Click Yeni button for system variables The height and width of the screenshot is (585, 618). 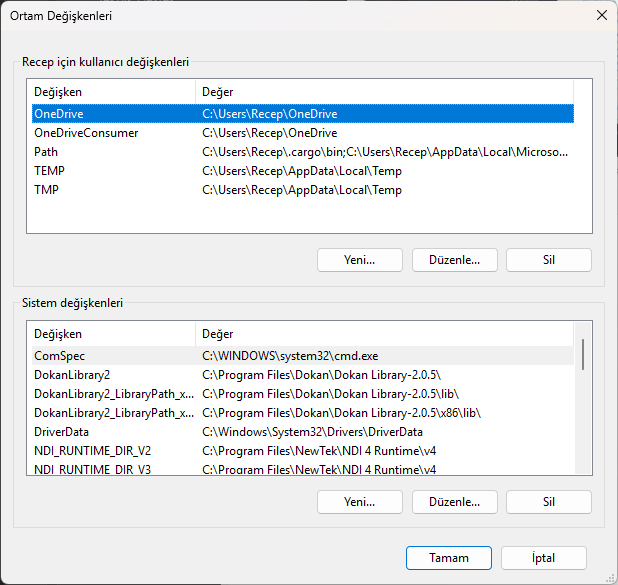pos(359,501)
